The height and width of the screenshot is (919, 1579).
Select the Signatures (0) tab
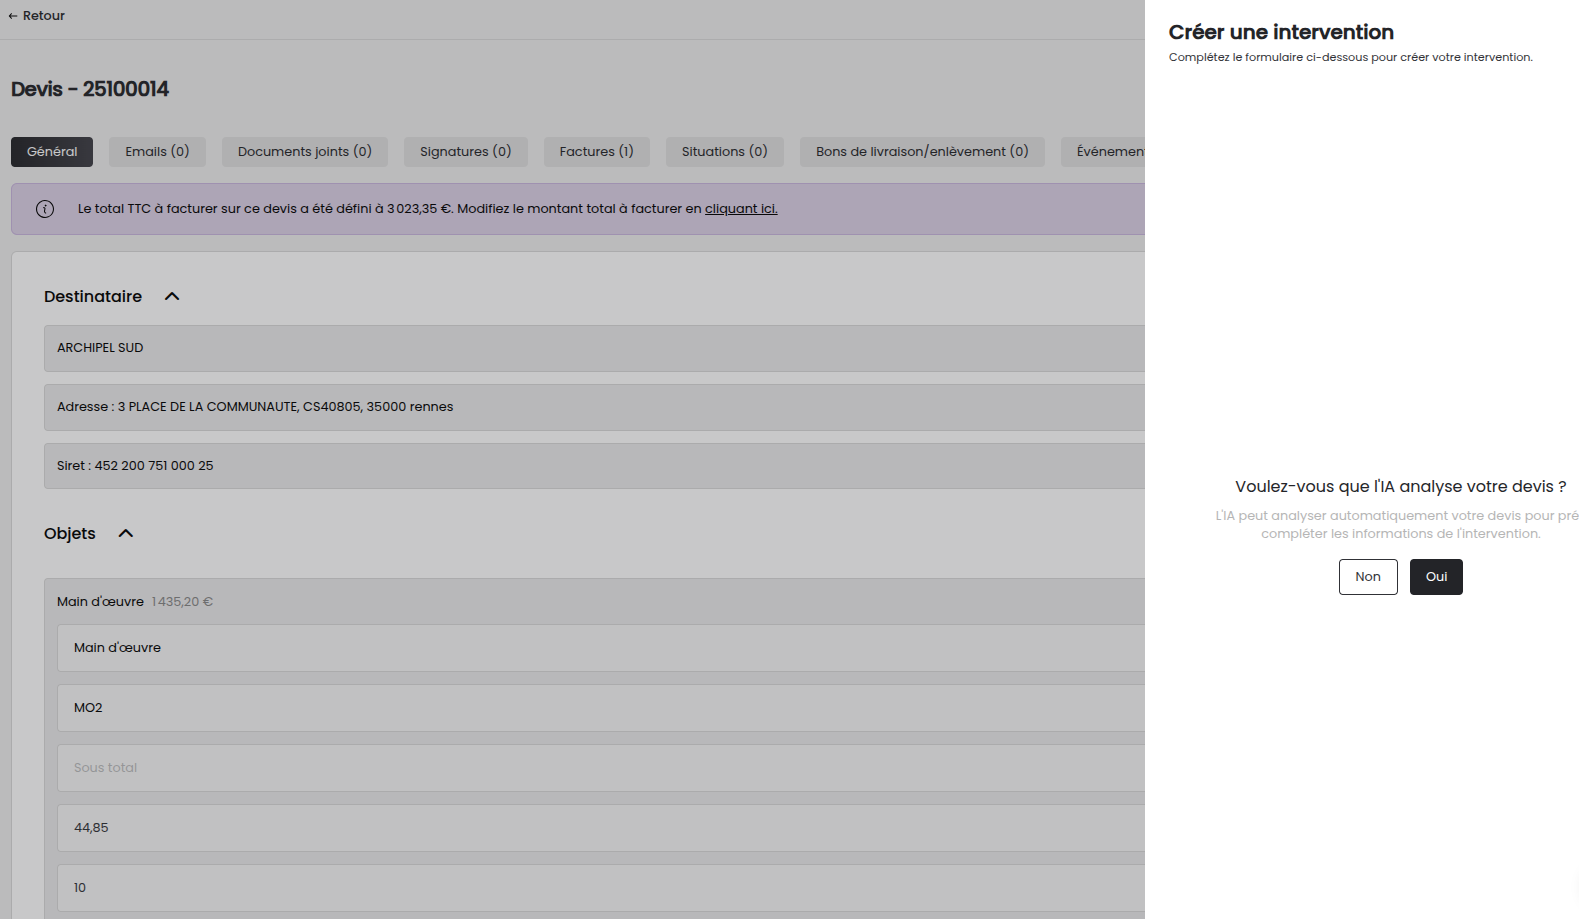click(465, 152)
